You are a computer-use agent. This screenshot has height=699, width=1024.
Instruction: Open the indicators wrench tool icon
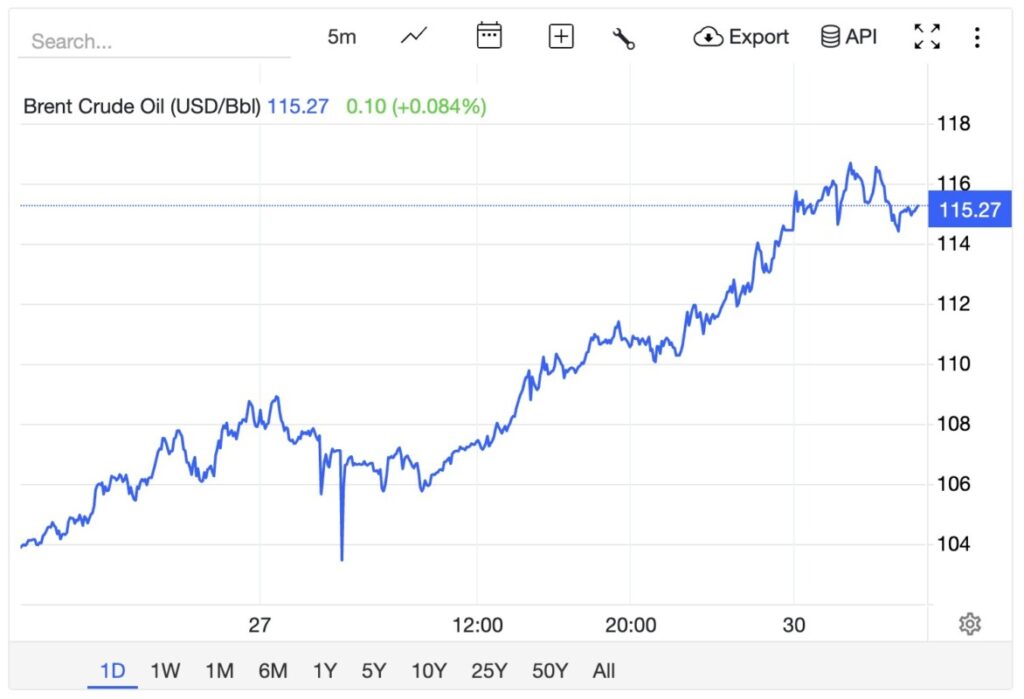[x=622, y=36]
